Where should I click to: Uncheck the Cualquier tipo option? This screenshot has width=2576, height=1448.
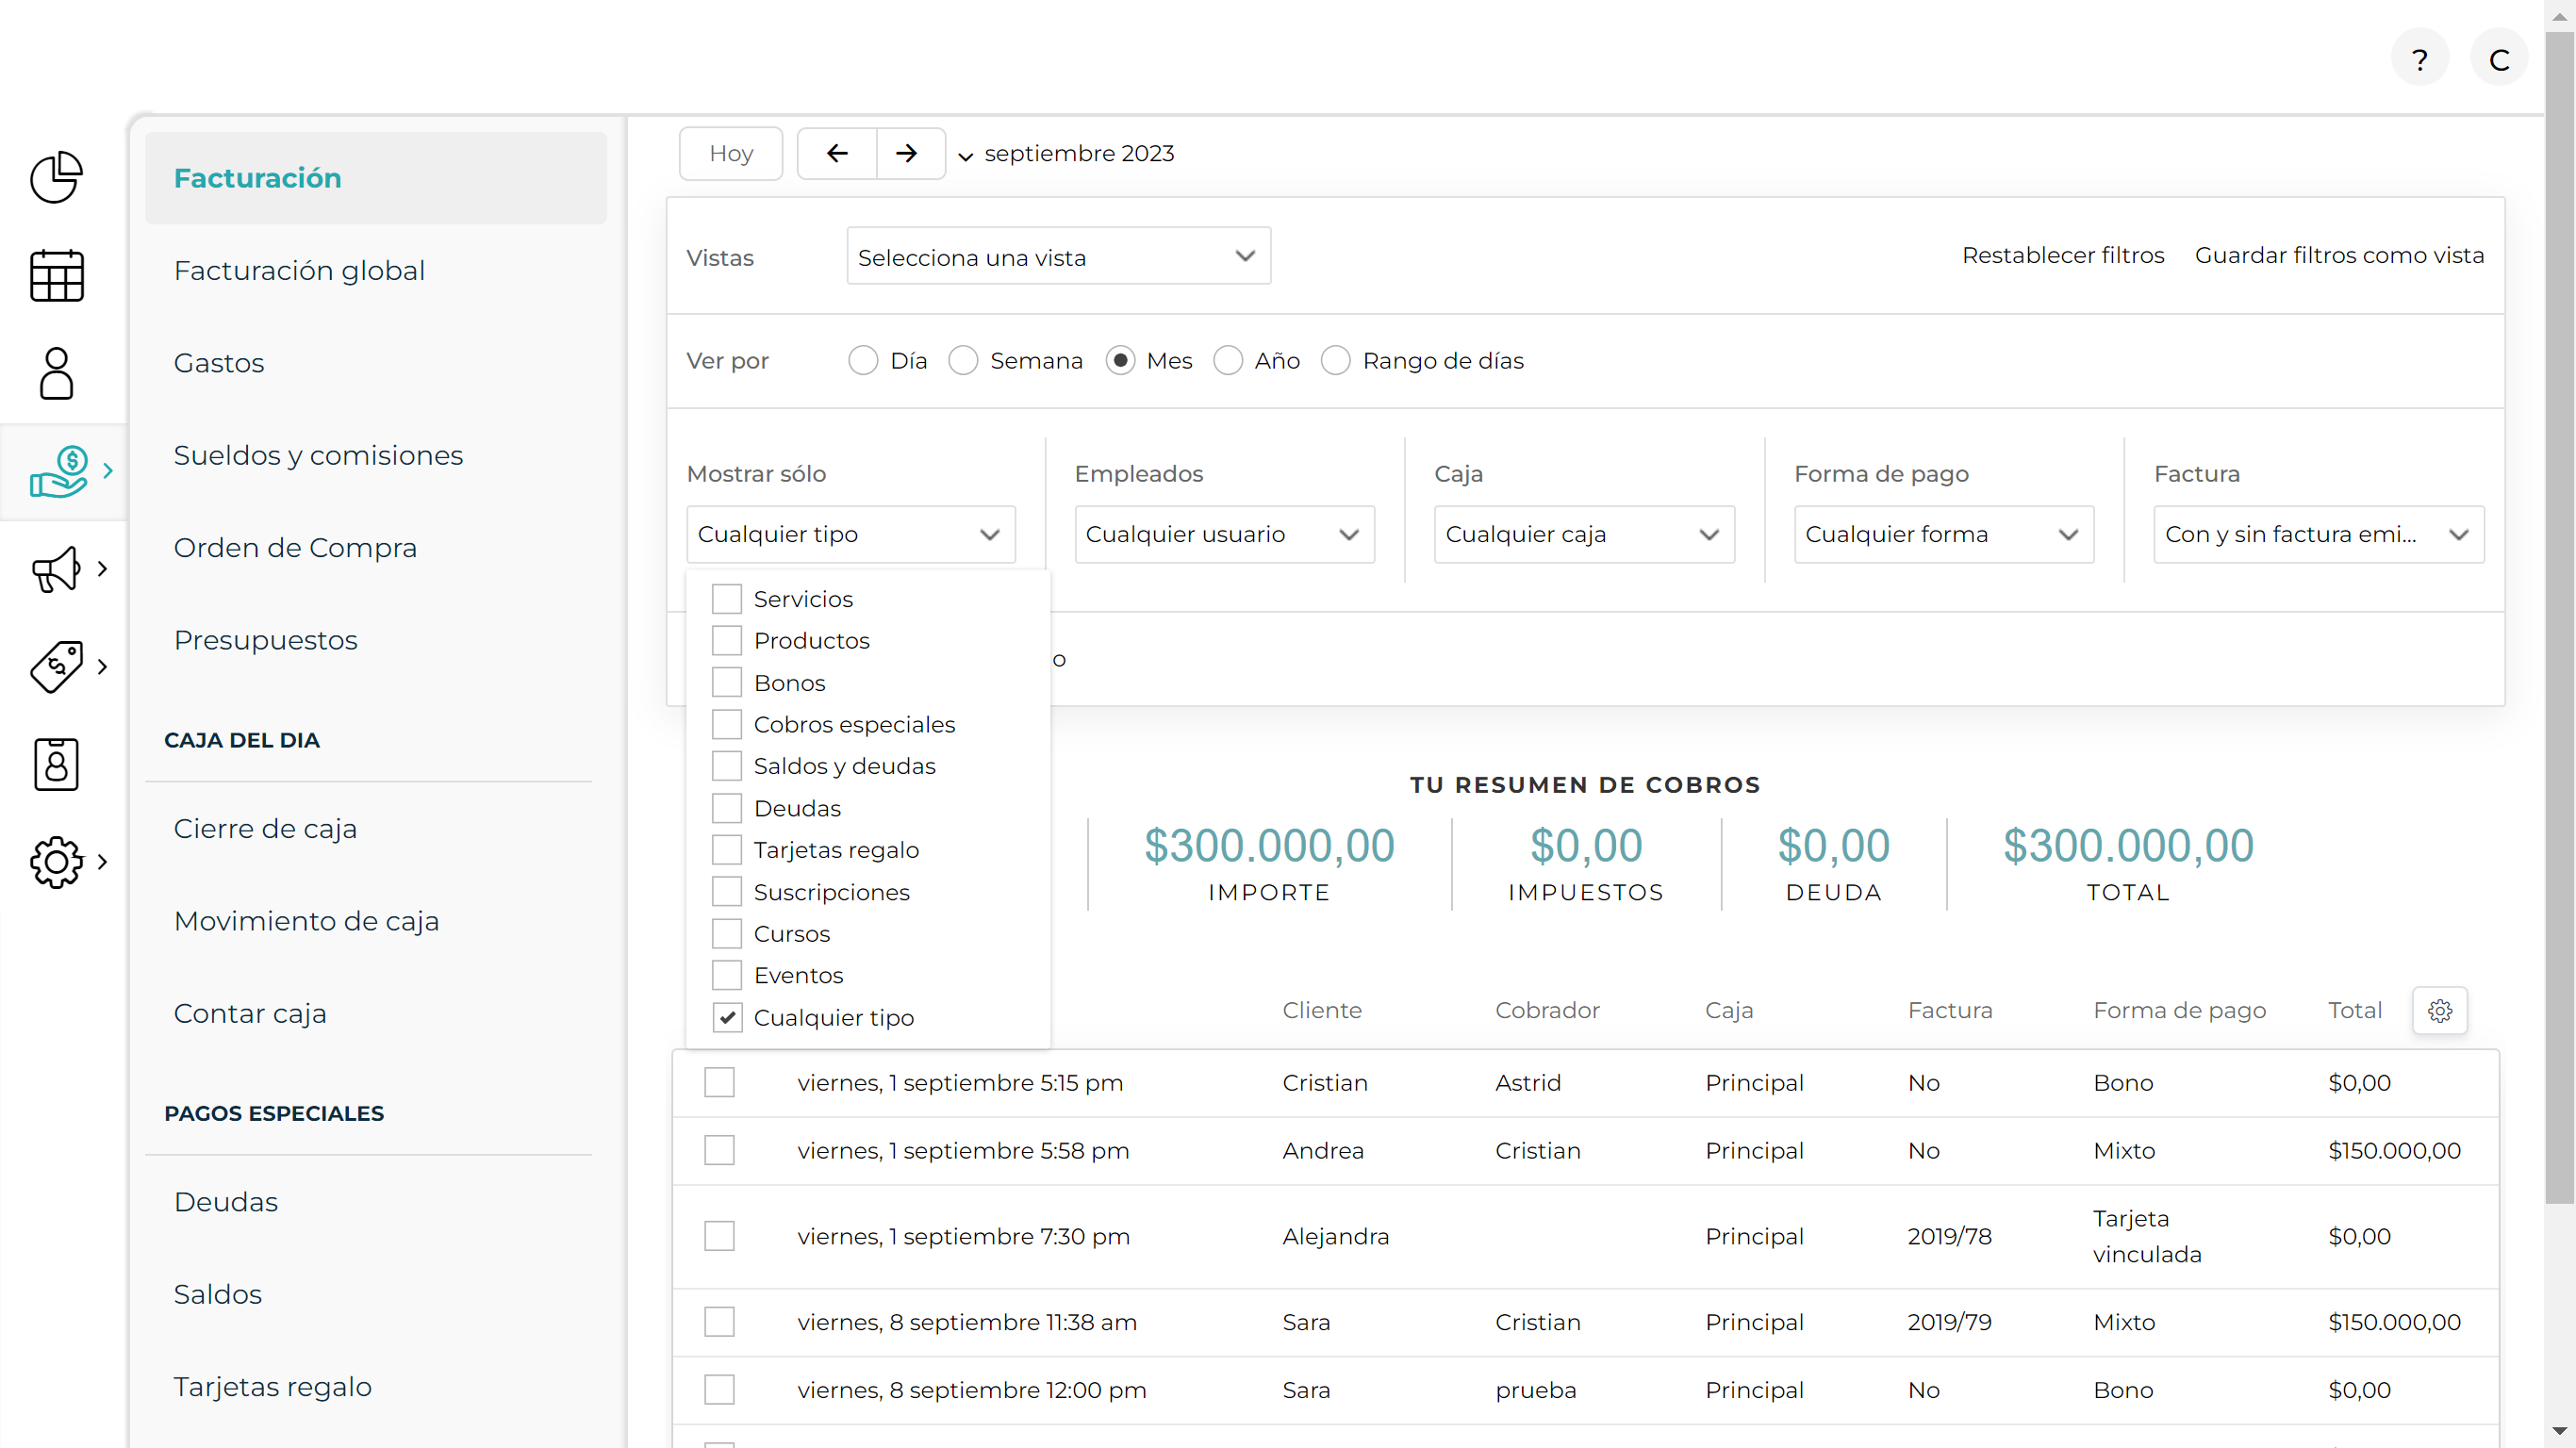click(x=727, y=1017)
